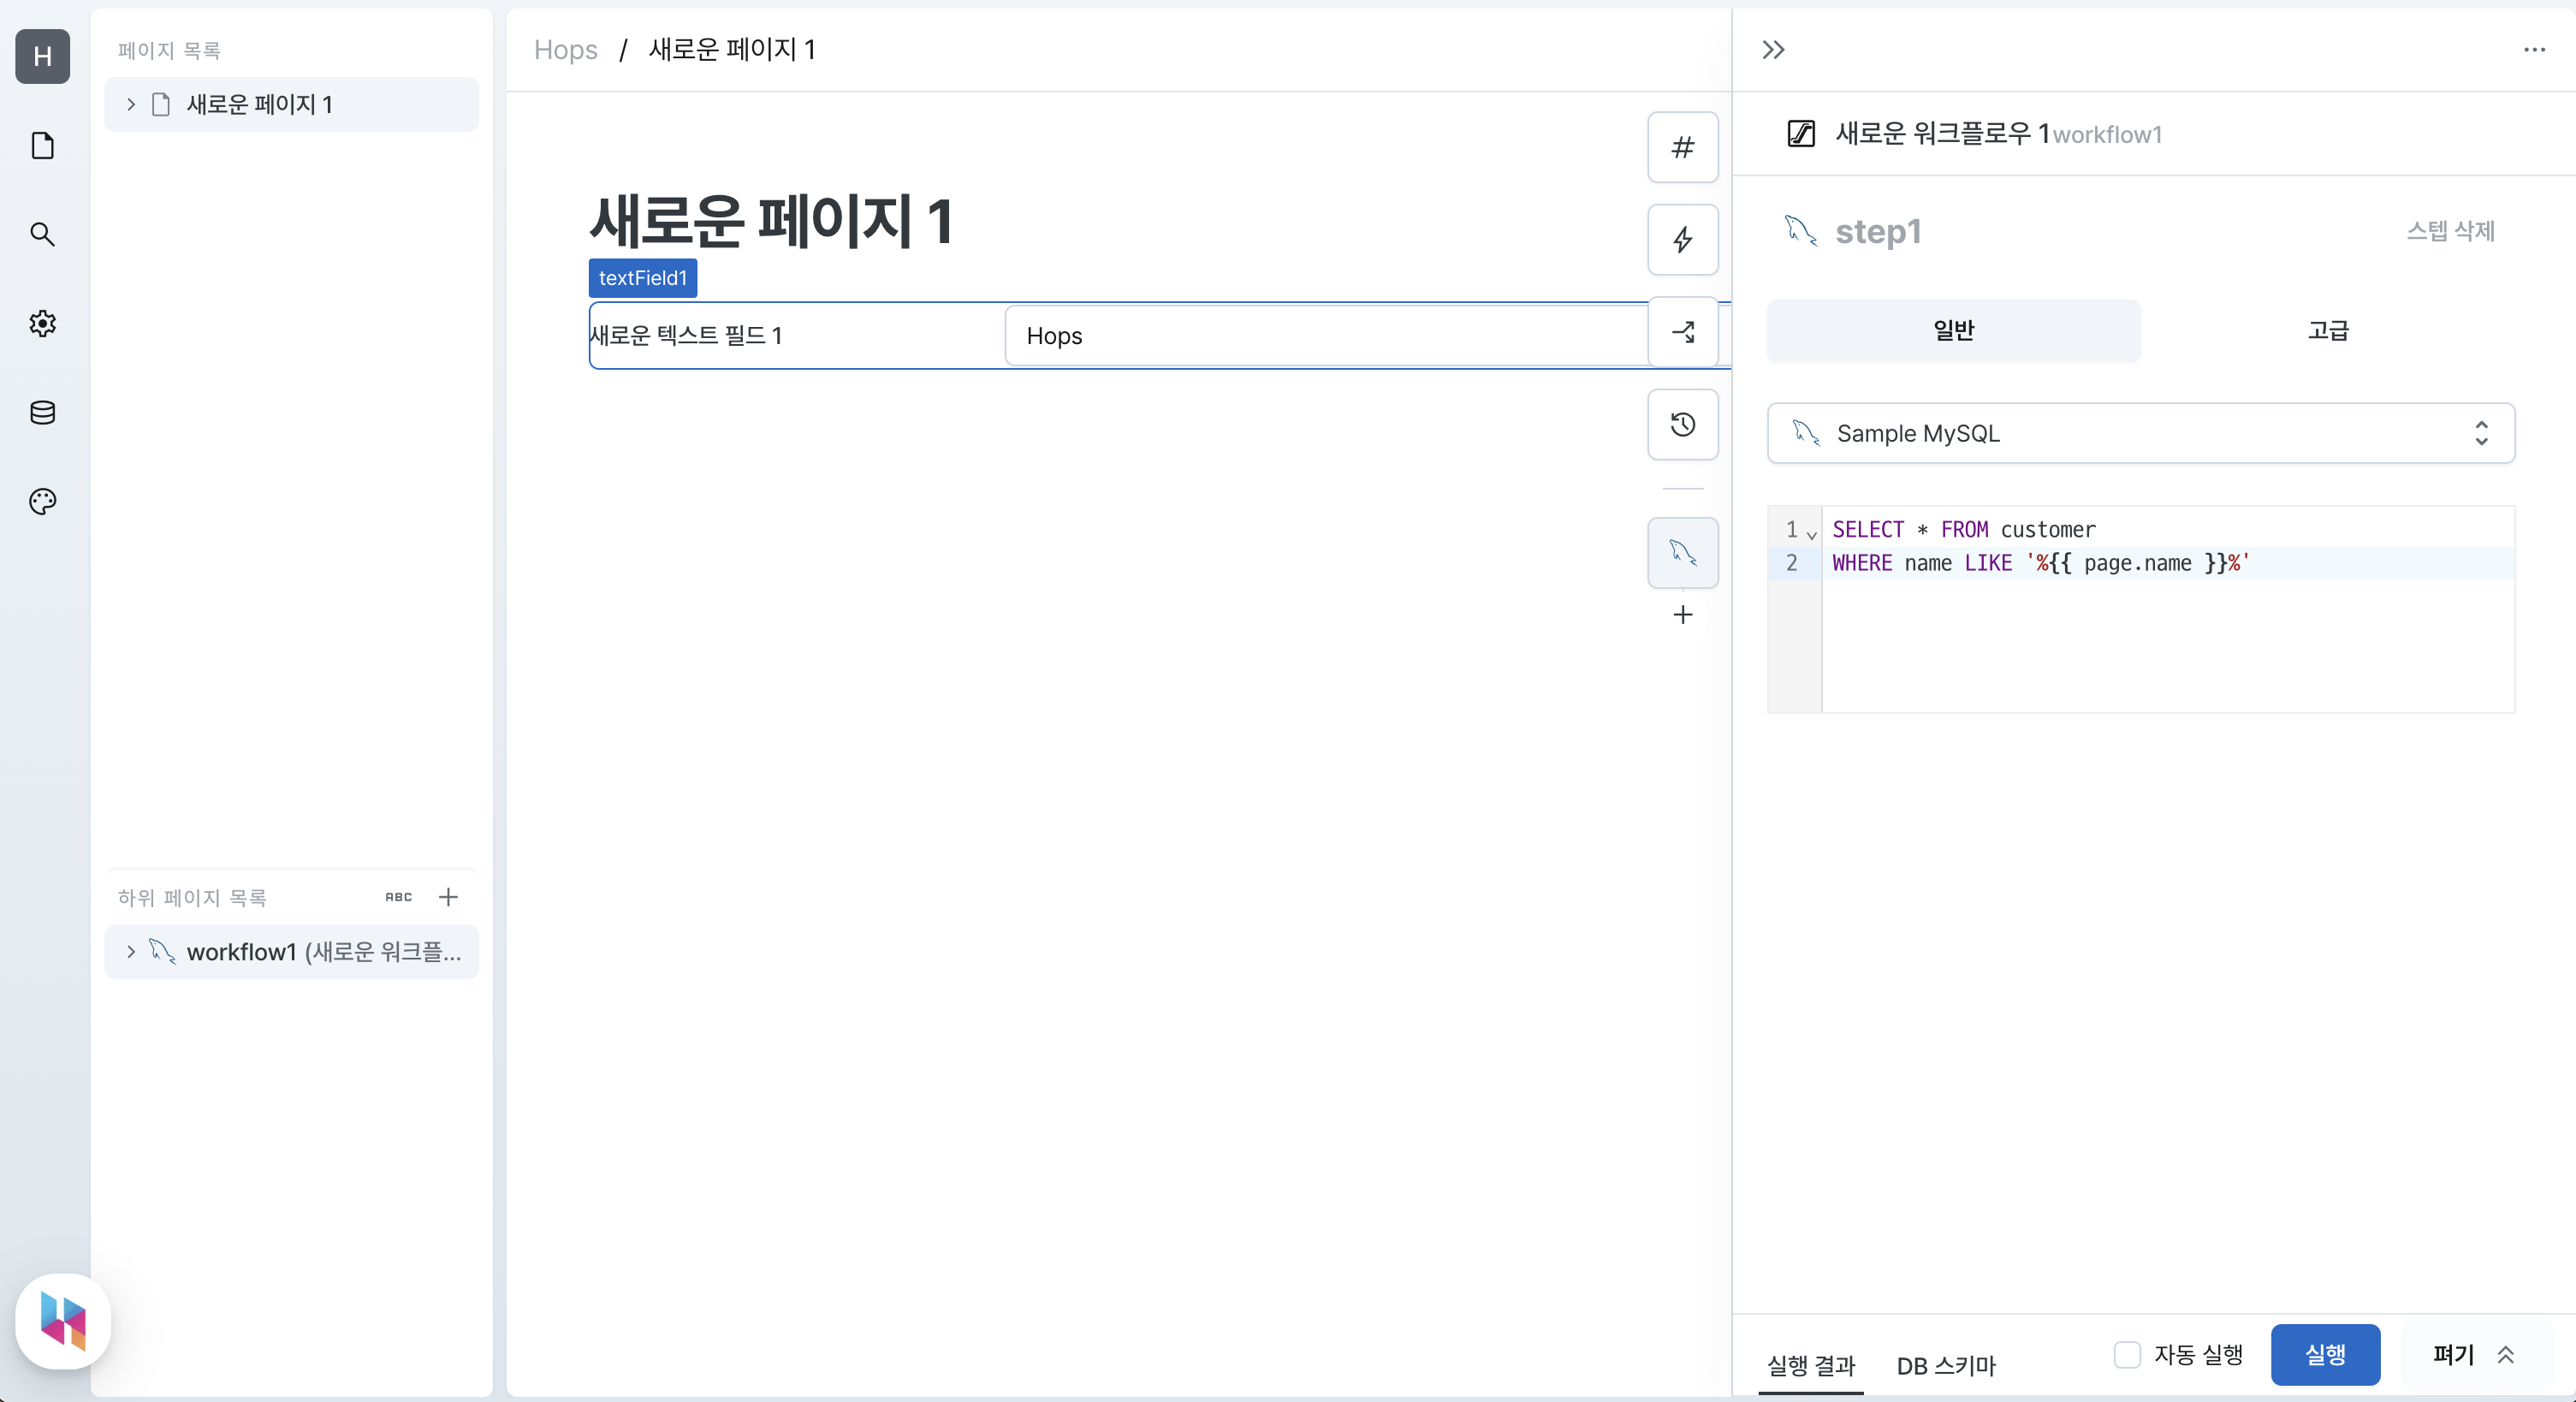Select the 실행 결과 tab

1810,1365
